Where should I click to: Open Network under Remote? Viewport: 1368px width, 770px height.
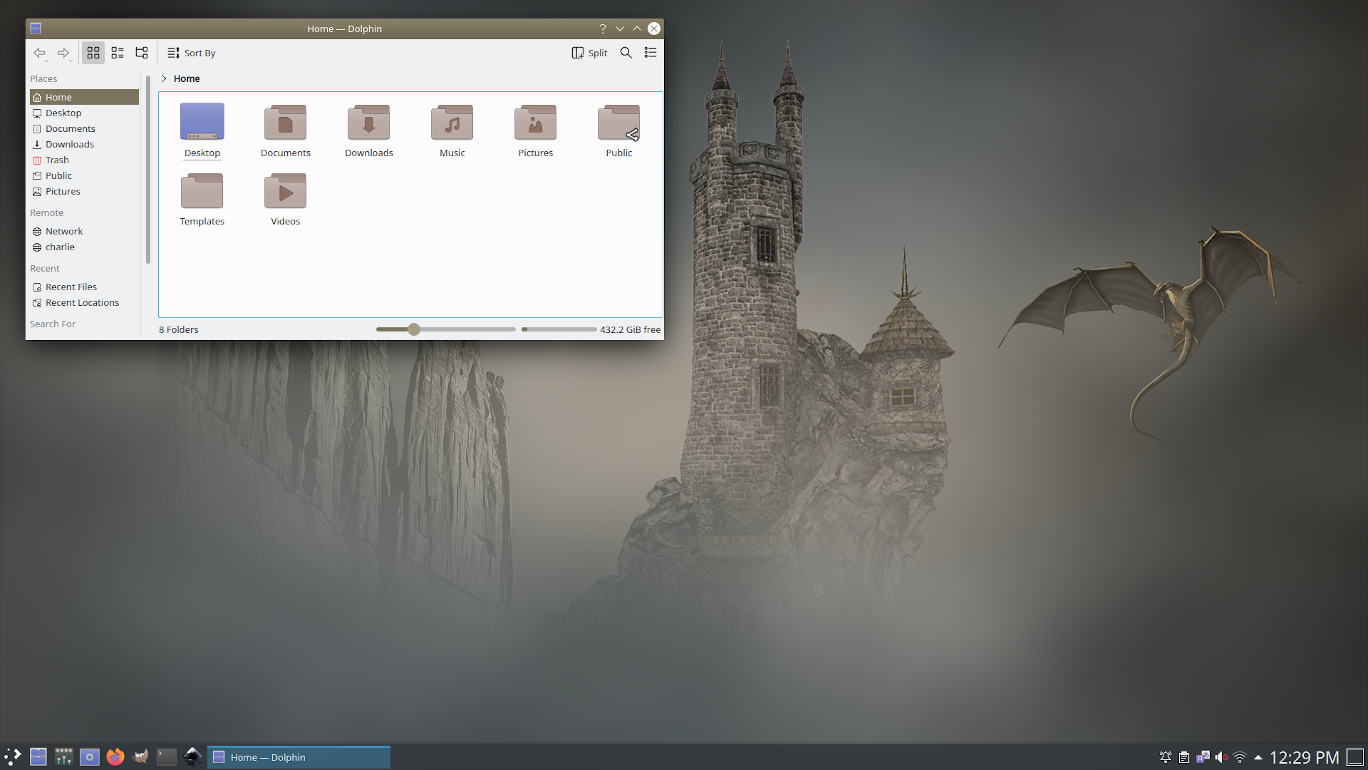(x=84, y=231)
